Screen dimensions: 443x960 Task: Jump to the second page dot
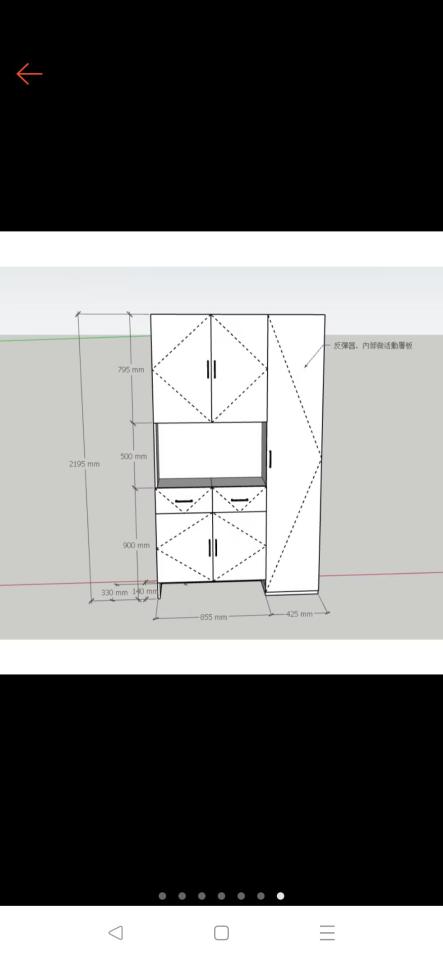pos(182,896)
